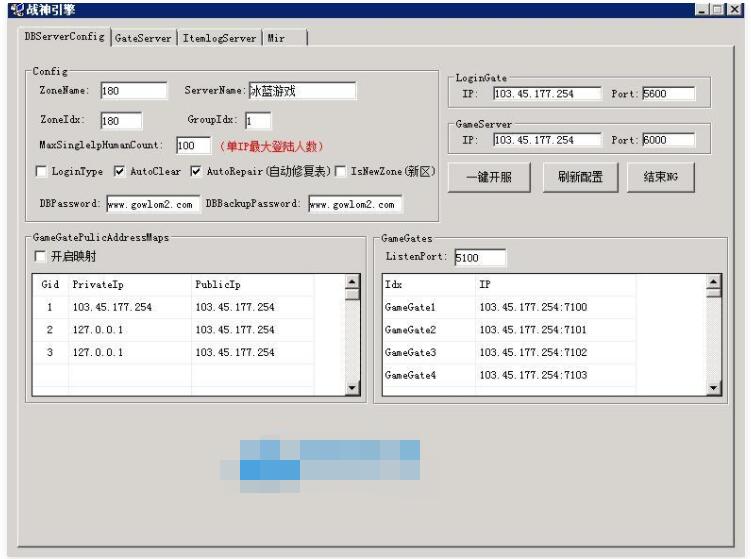Disable the AutoRepair checkbox
Image resolution: width=751 pixels, height=559 pixels.
[x=196, y=172]
